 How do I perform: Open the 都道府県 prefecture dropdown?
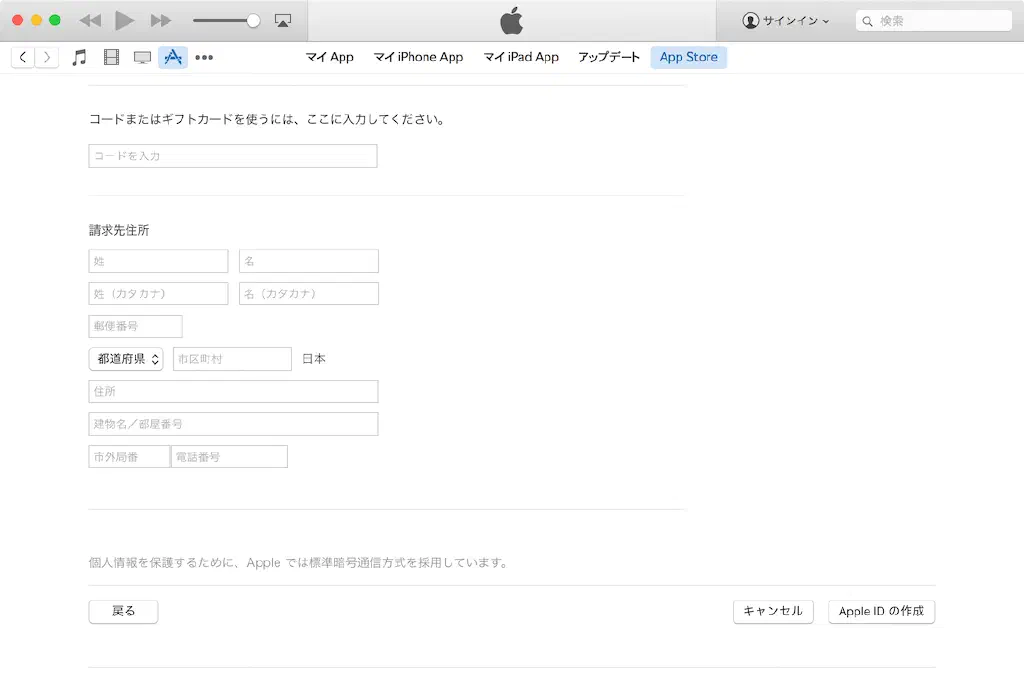pos(128,359)
